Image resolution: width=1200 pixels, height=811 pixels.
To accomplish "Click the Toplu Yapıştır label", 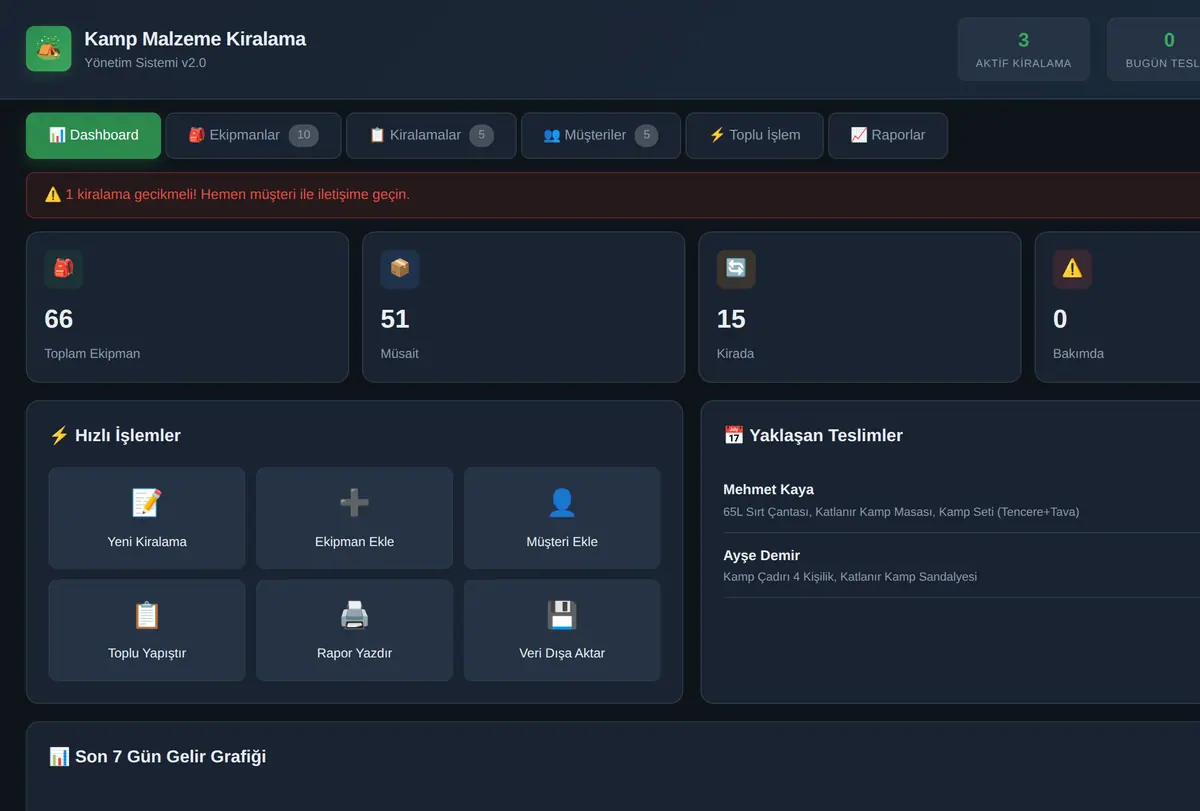I will coord(147,653).
